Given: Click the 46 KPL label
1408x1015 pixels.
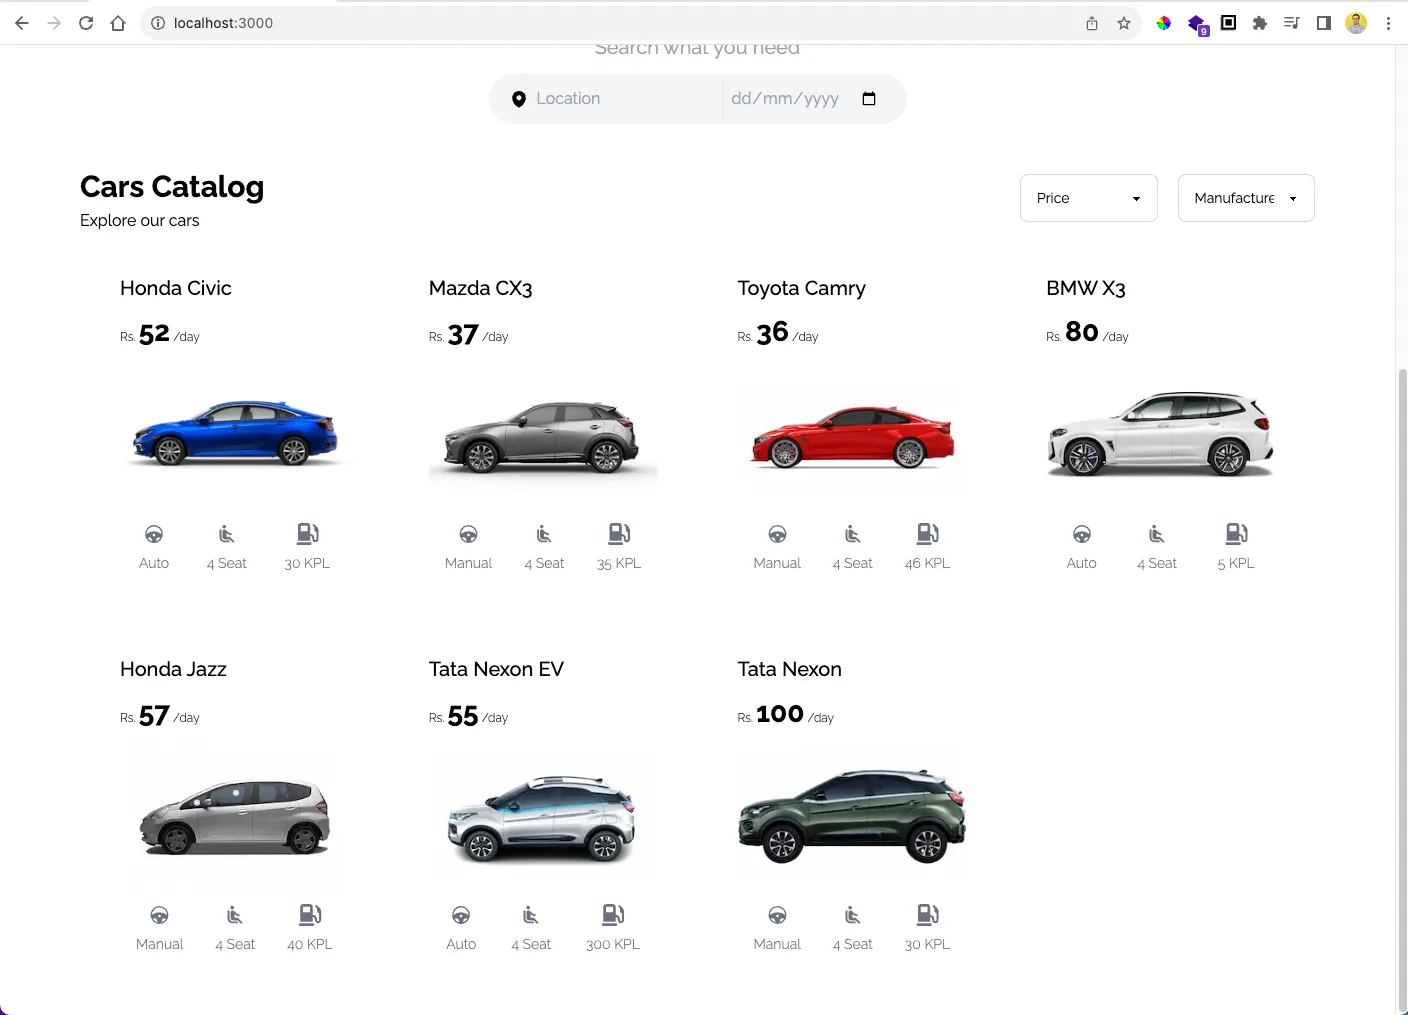Looking at the screenshot, I should point(927,563).
